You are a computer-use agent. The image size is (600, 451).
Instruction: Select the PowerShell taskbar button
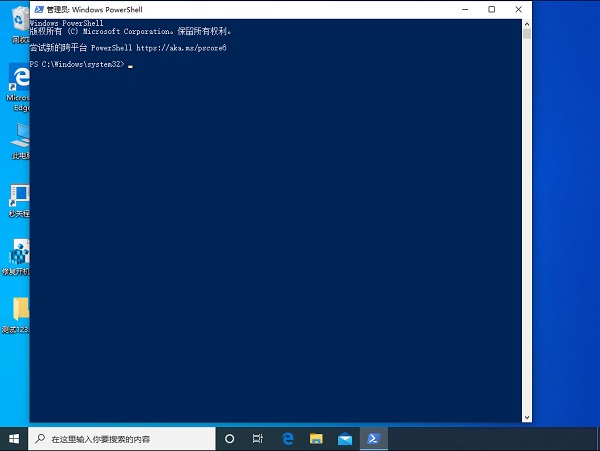pyautogui.click(x=373, y=439)
